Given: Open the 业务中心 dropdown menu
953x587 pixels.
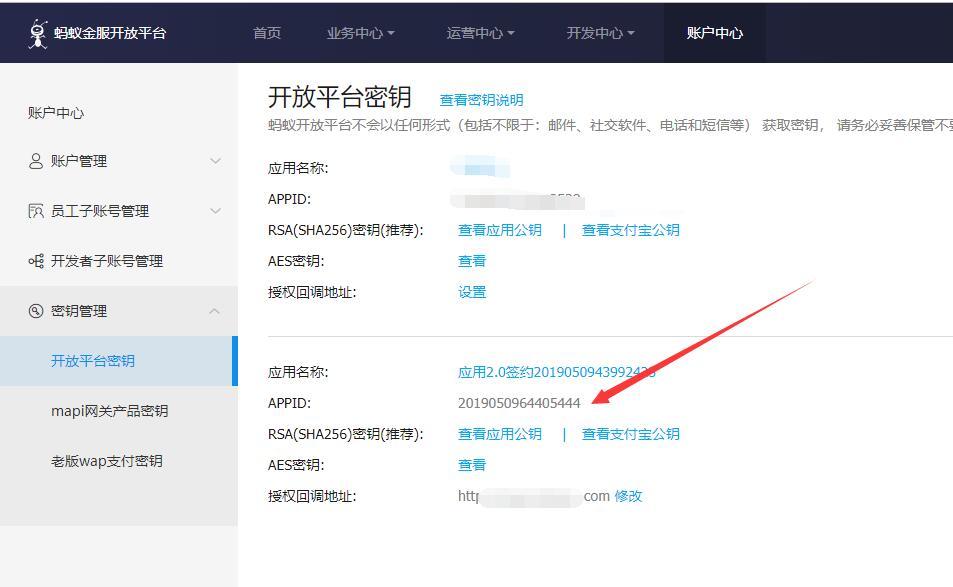Looking at the screenshot, I should 360,33.
